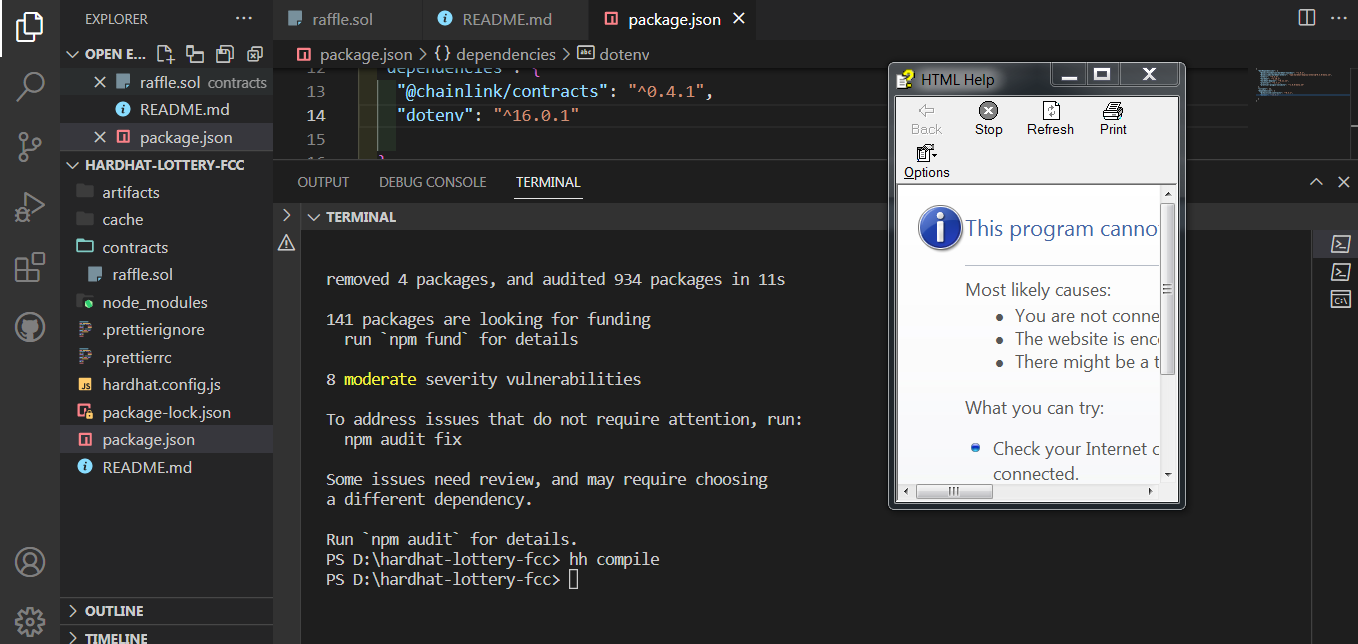This screenshot has height=644, width=1358.
Task: Select README.md in Open Editors list
Action: coord(184,109)
